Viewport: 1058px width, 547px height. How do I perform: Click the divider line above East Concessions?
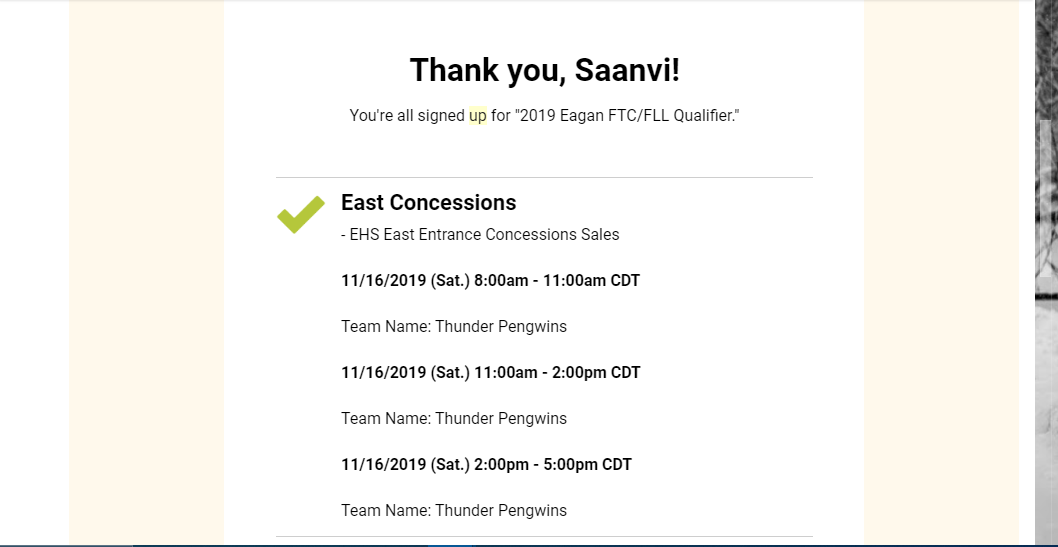[544, 178]
